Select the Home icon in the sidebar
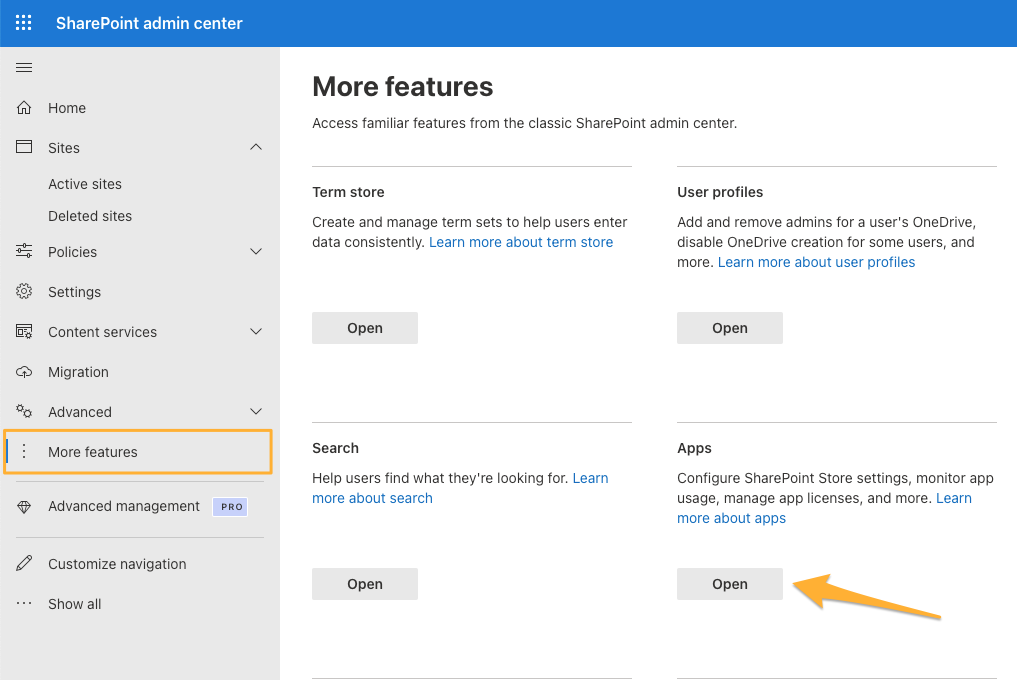The width and height of the screenshot is (1017, 680). [24, 108]
